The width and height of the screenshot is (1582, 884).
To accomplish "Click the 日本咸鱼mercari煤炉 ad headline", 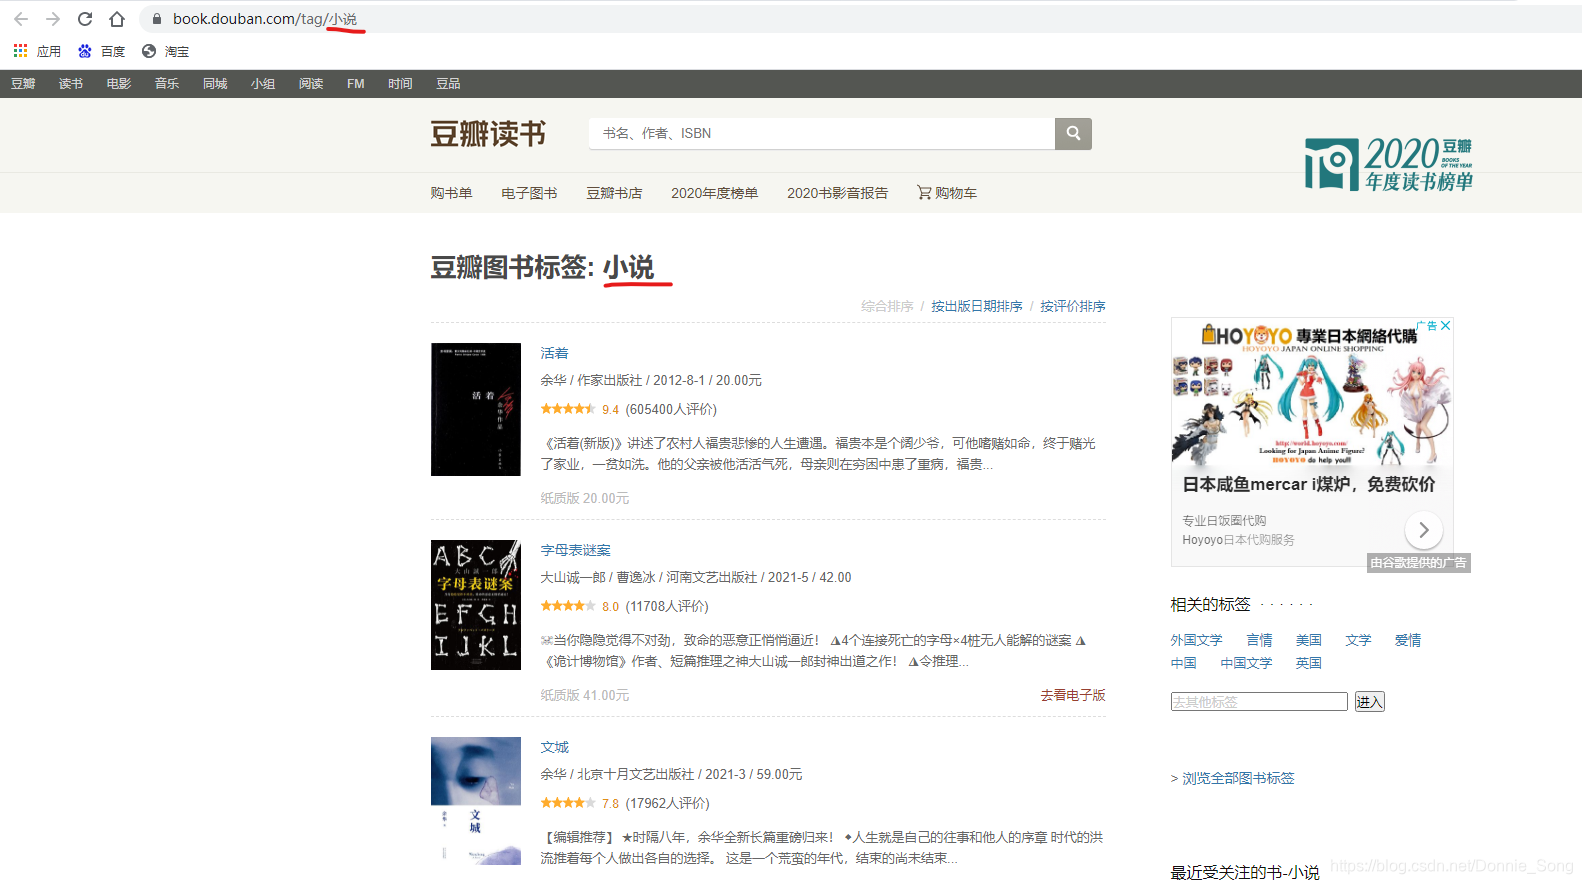I will [1309, 484].
